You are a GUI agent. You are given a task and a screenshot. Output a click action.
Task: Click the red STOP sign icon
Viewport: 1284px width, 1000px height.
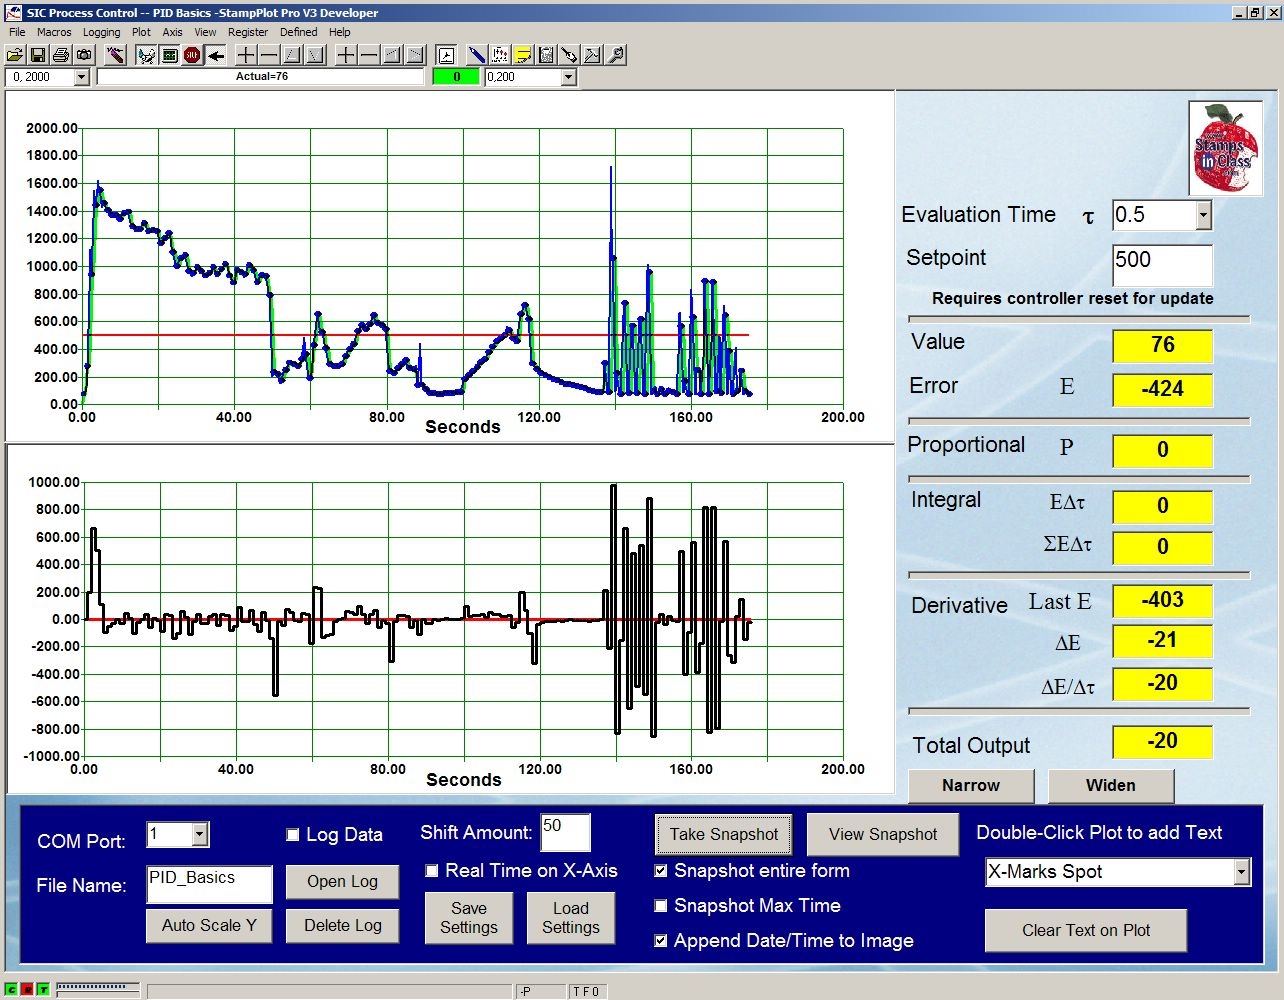click(192, 55)
